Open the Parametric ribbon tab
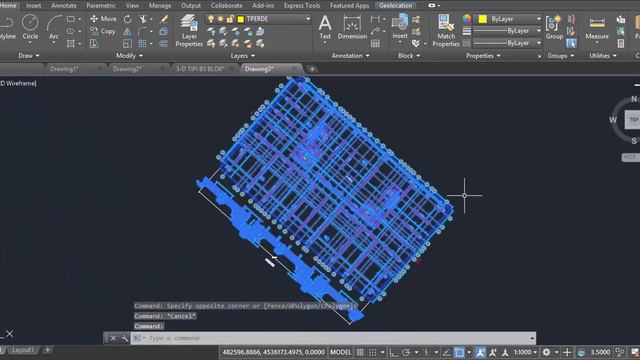 point(101,6)
